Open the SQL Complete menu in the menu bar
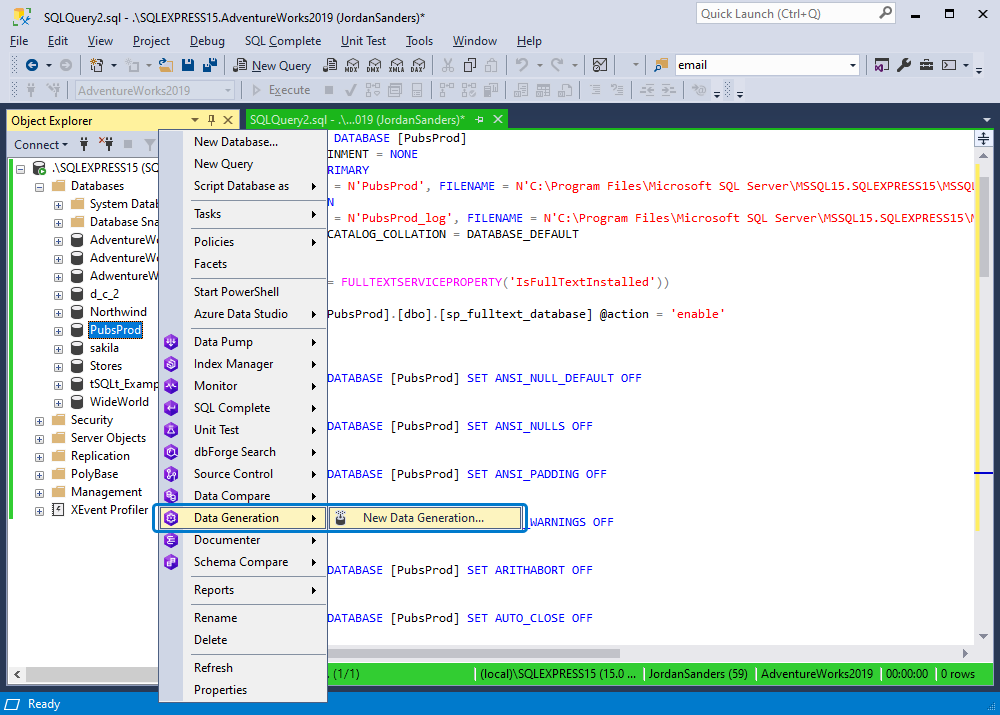The width and height of the screenshot is (1000, 715). click(x=283, y=41)
